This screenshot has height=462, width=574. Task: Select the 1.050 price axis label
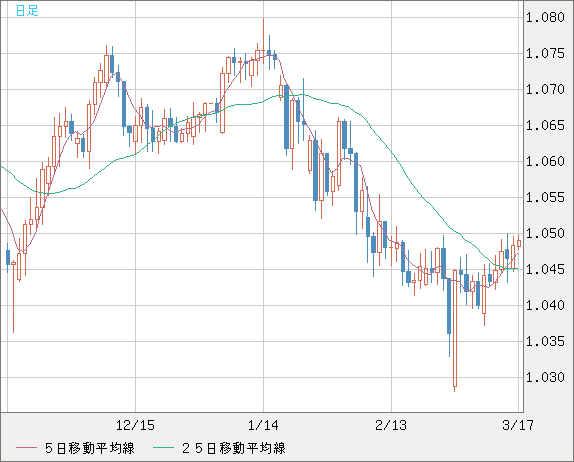545,234
